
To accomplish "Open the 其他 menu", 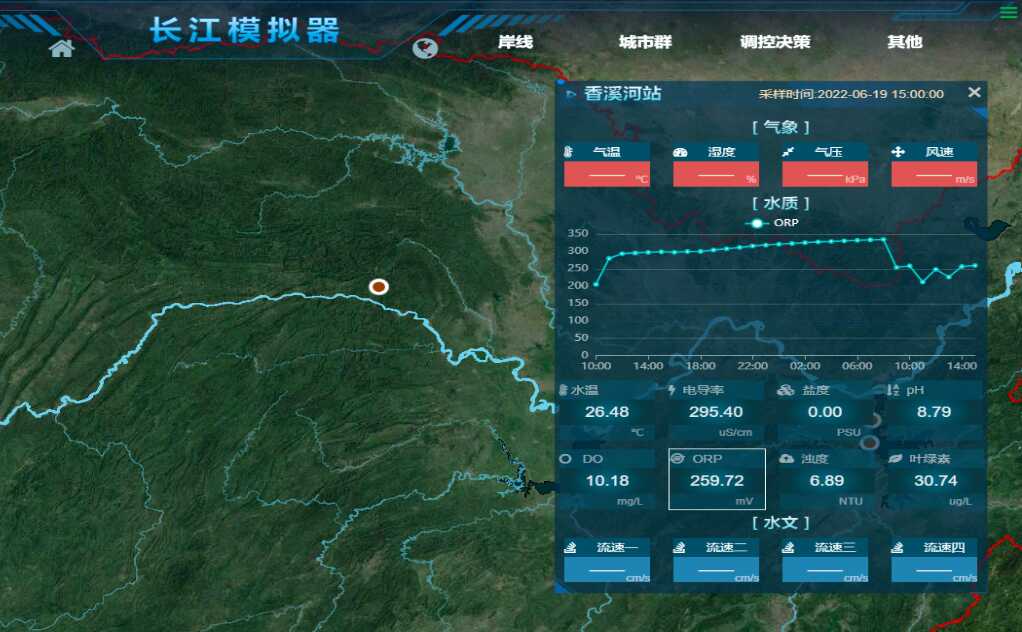I will [904, 42].
